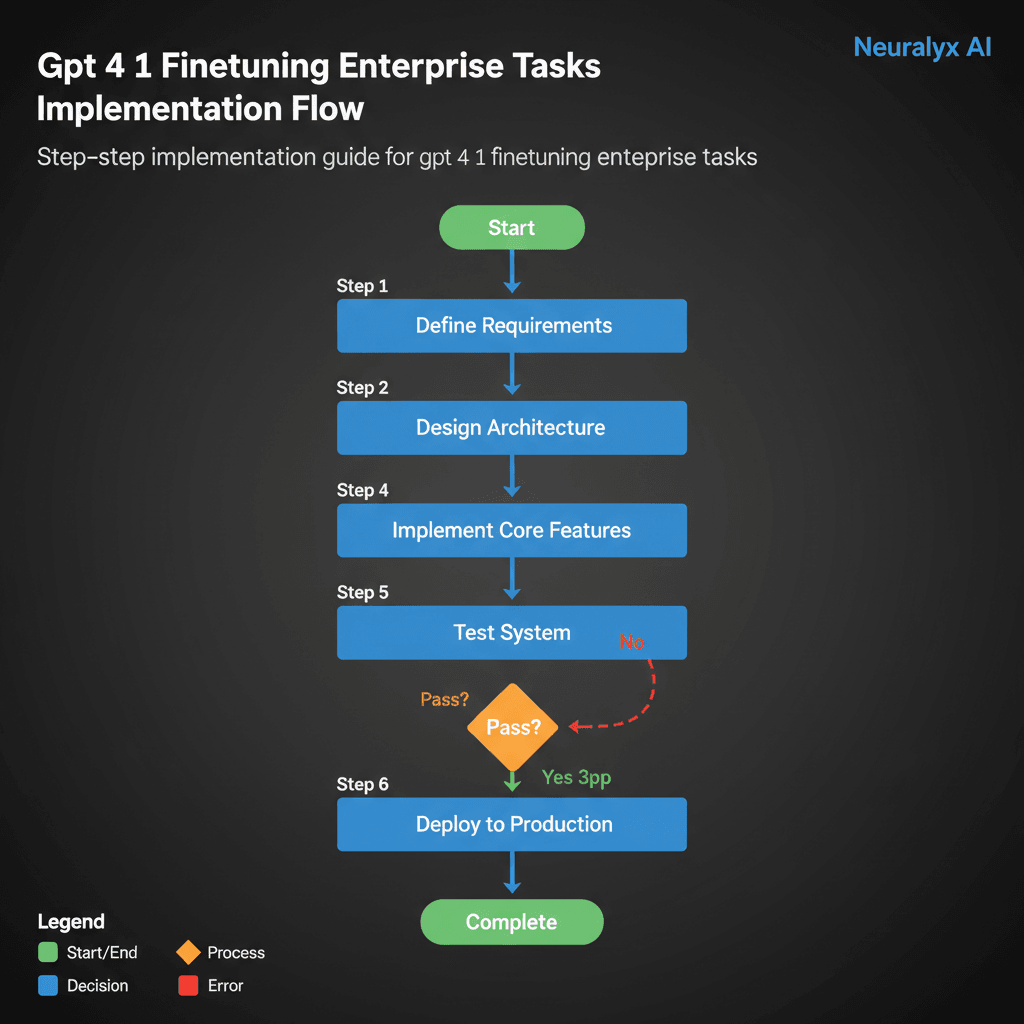Click the Step 6 label
Screen dimensions: 1024x1024
click(362, 784)
